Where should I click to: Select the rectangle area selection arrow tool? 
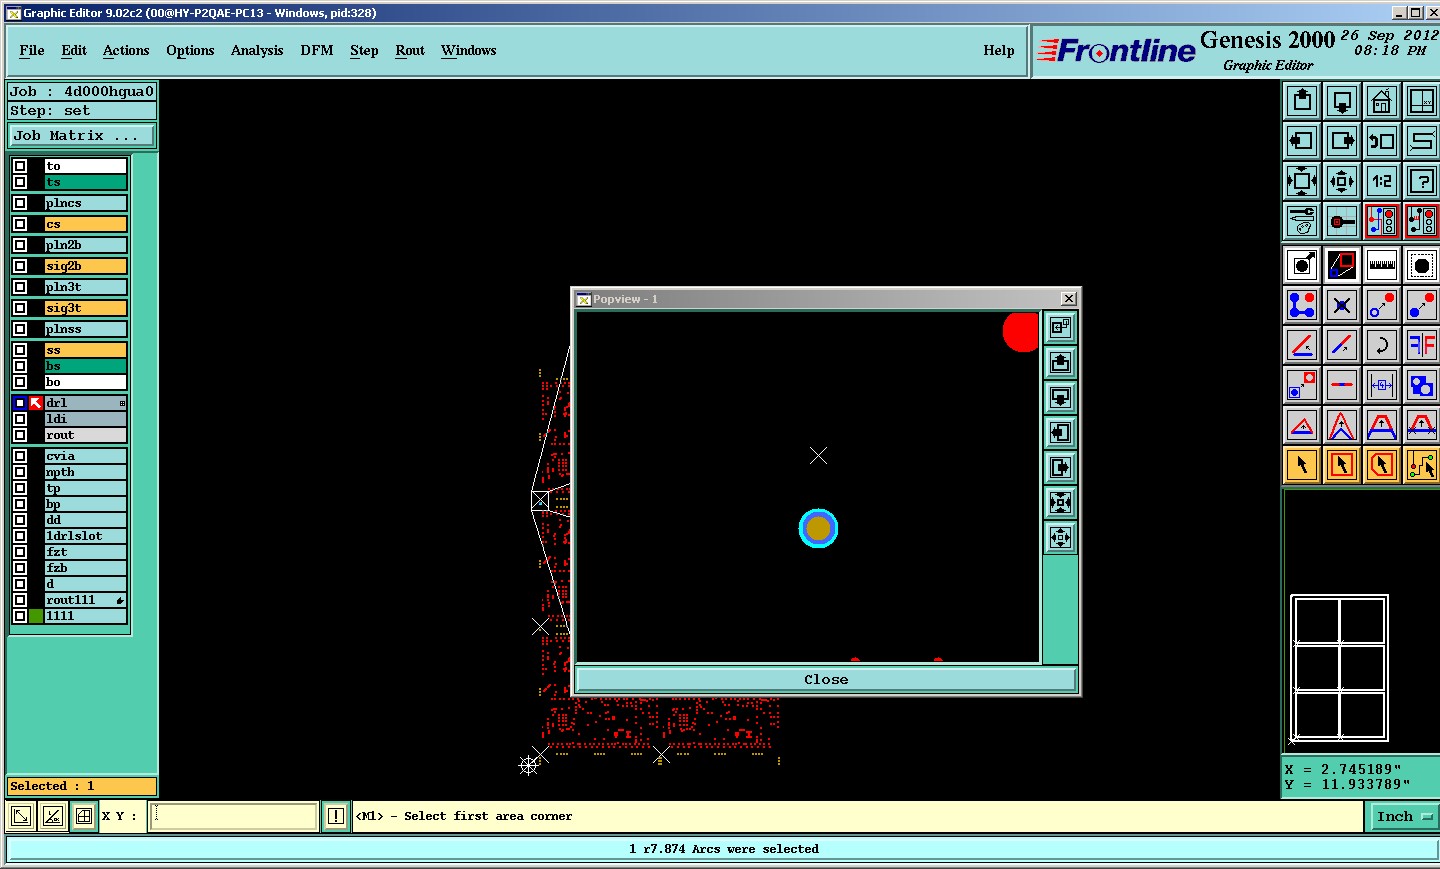(x=1342, y=465)
